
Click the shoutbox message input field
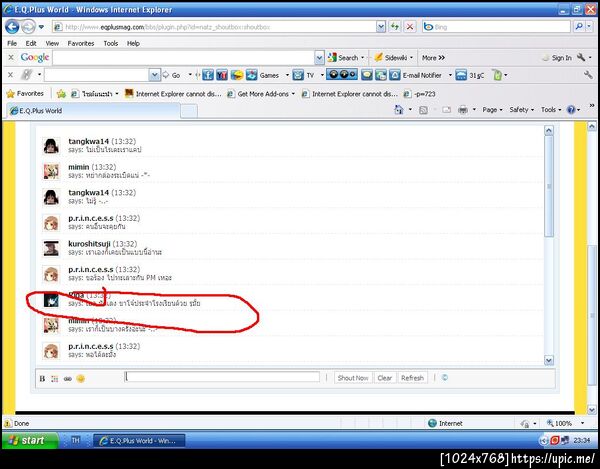222,377
